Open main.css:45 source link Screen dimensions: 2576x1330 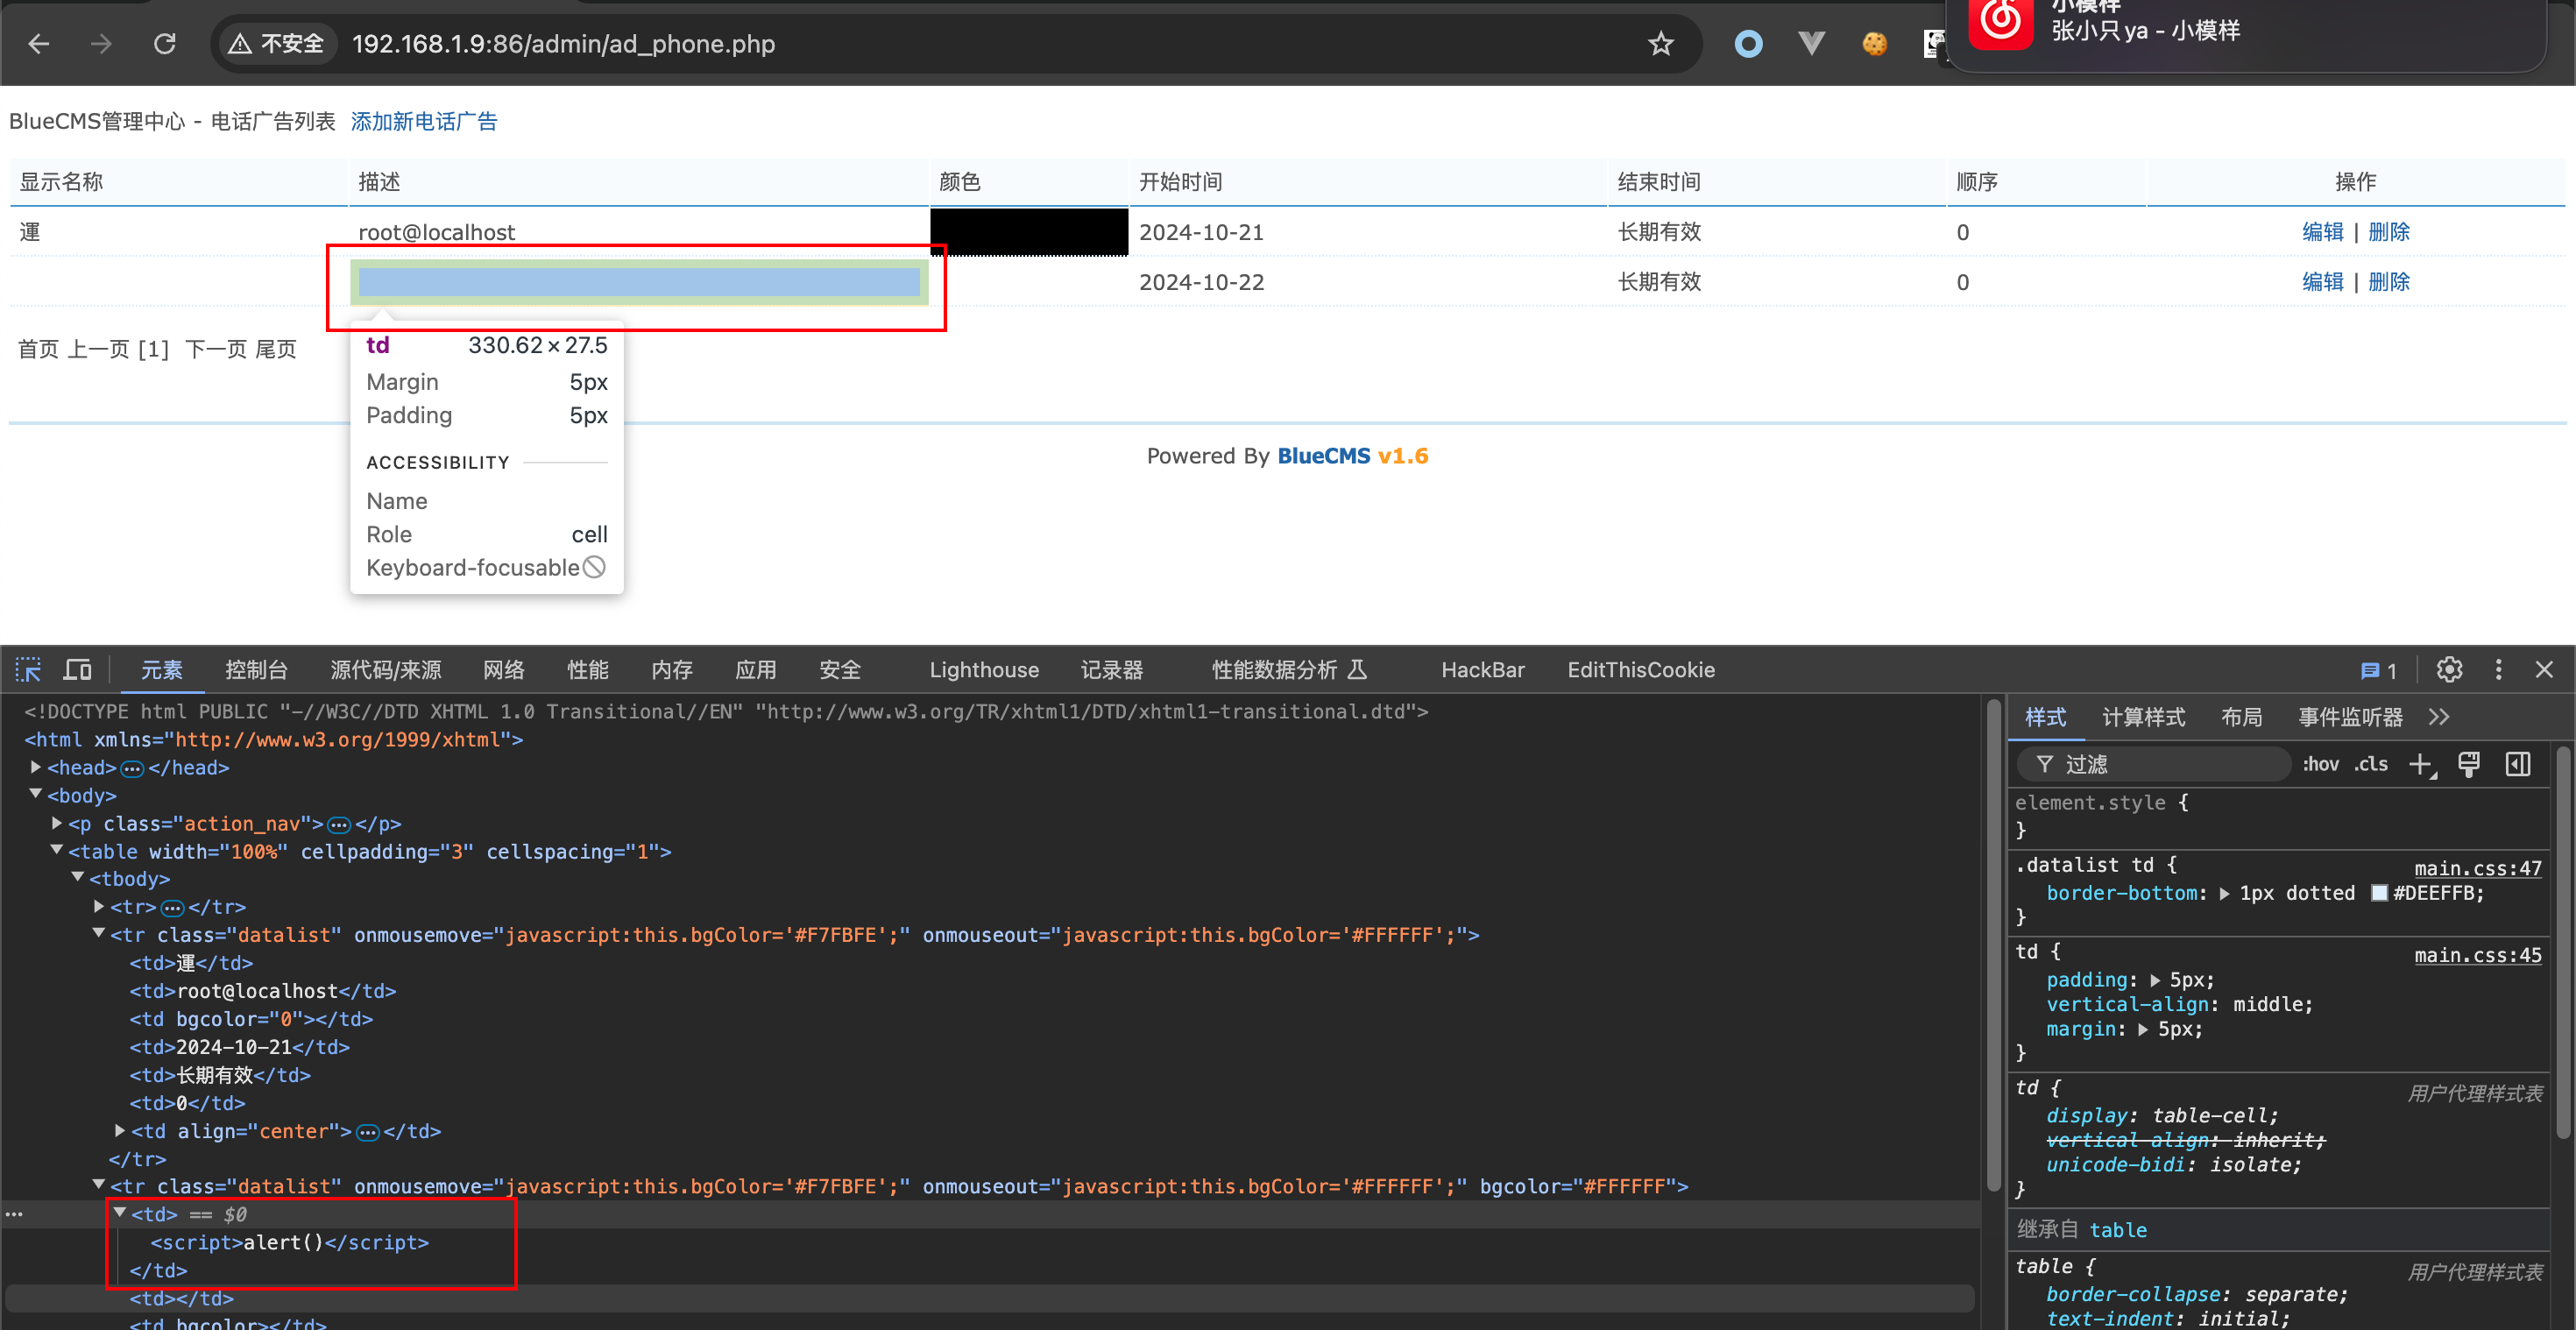pyautogui.click(x=2477, y=955)
